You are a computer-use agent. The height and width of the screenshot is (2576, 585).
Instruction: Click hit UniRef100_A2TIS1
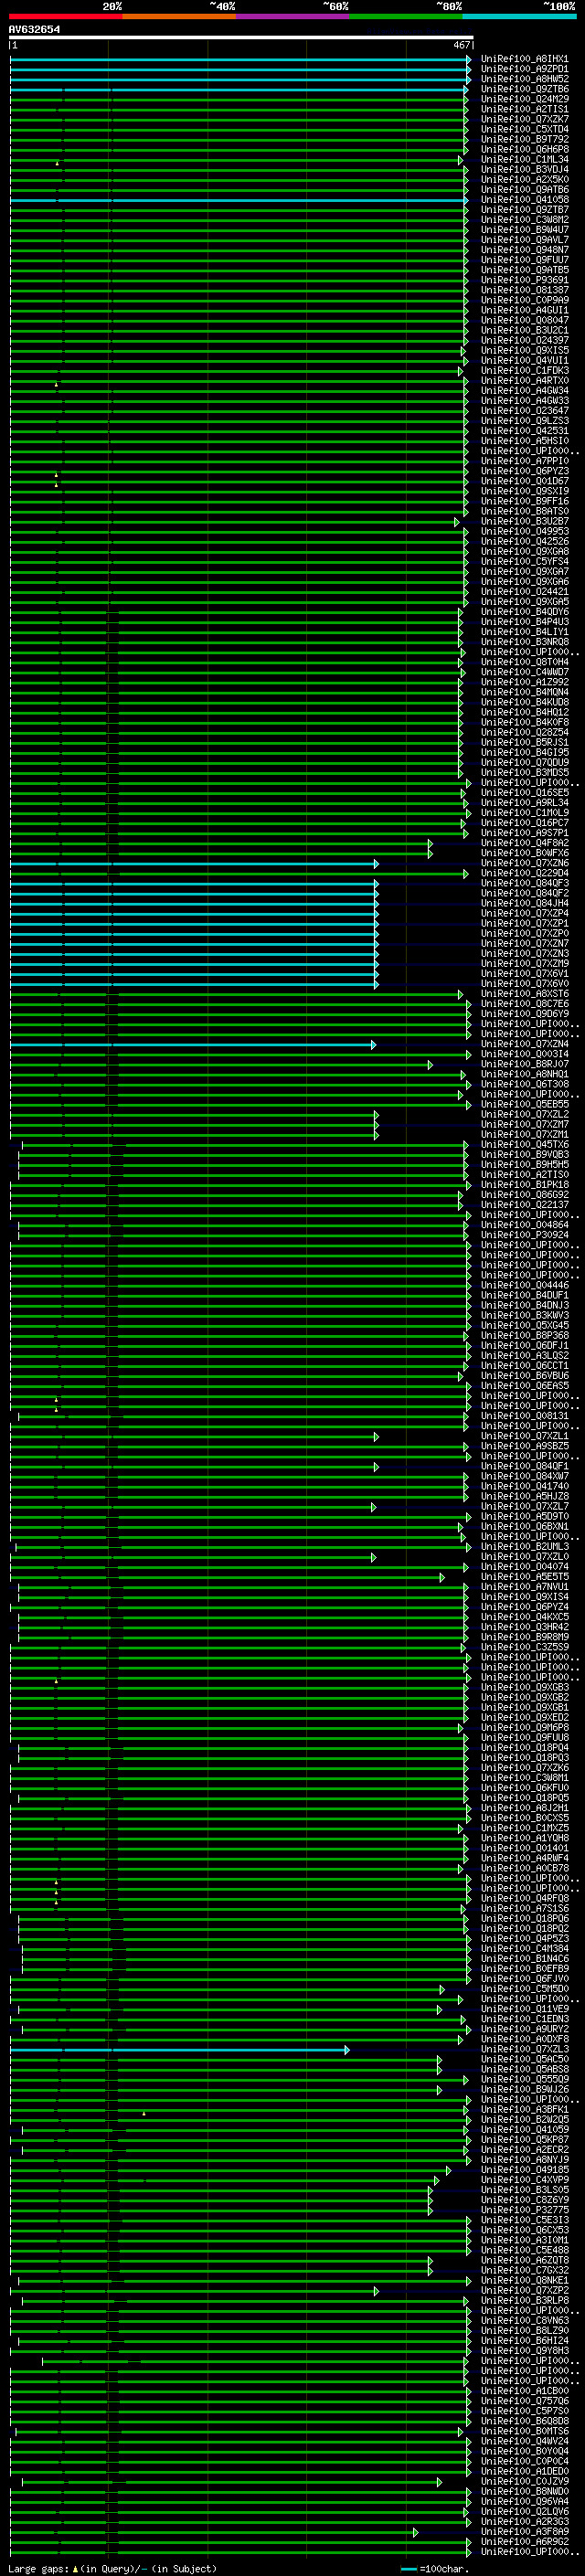[x=524, y=109]
